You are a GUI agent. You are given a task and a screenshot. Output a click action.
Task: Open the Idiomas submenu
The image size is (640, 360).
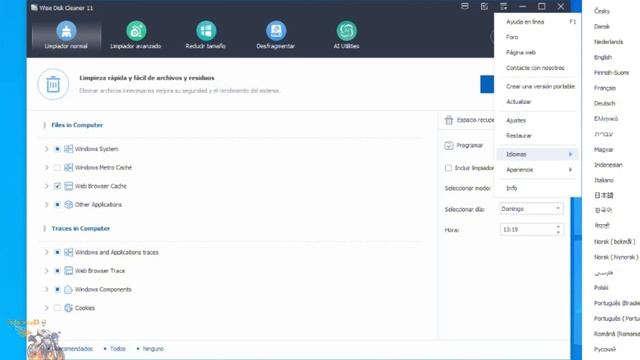click(537, 154)
